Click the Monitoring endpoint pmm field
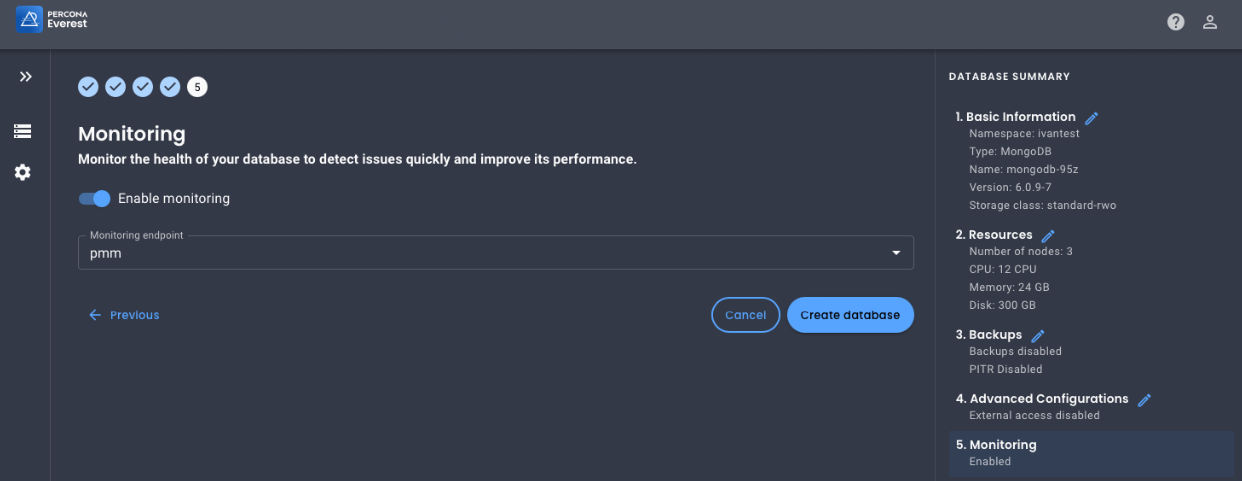This screenshot has width=1242, height=481. click(x=480, y=253)
